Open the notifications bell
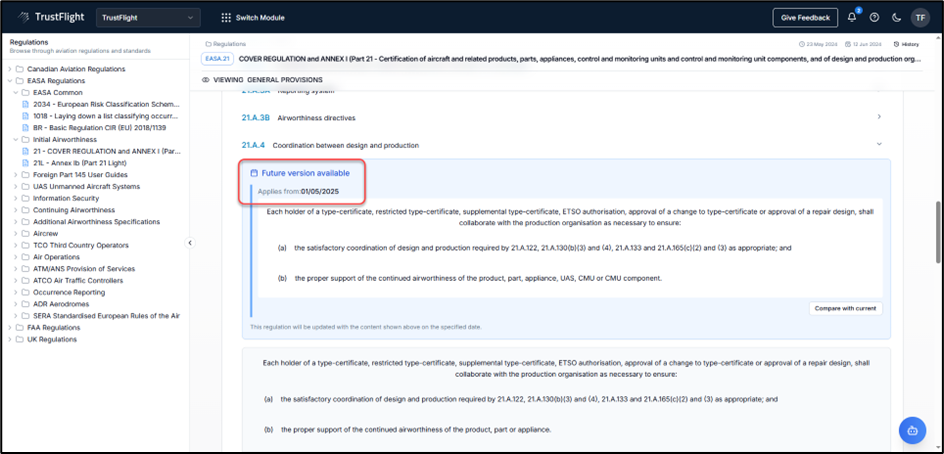The image size is (944, 454). point(852,17)
